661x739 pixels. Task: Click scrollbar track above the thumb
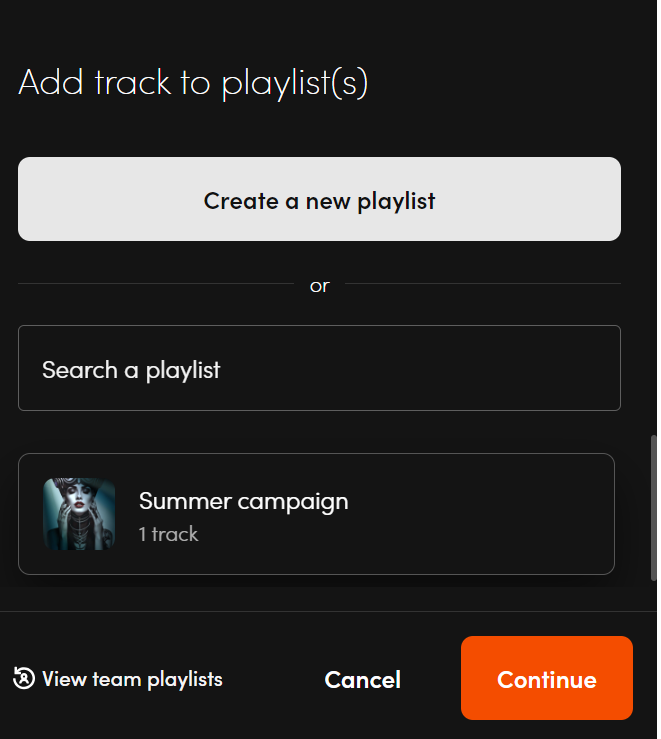click(x=653, y=217)
